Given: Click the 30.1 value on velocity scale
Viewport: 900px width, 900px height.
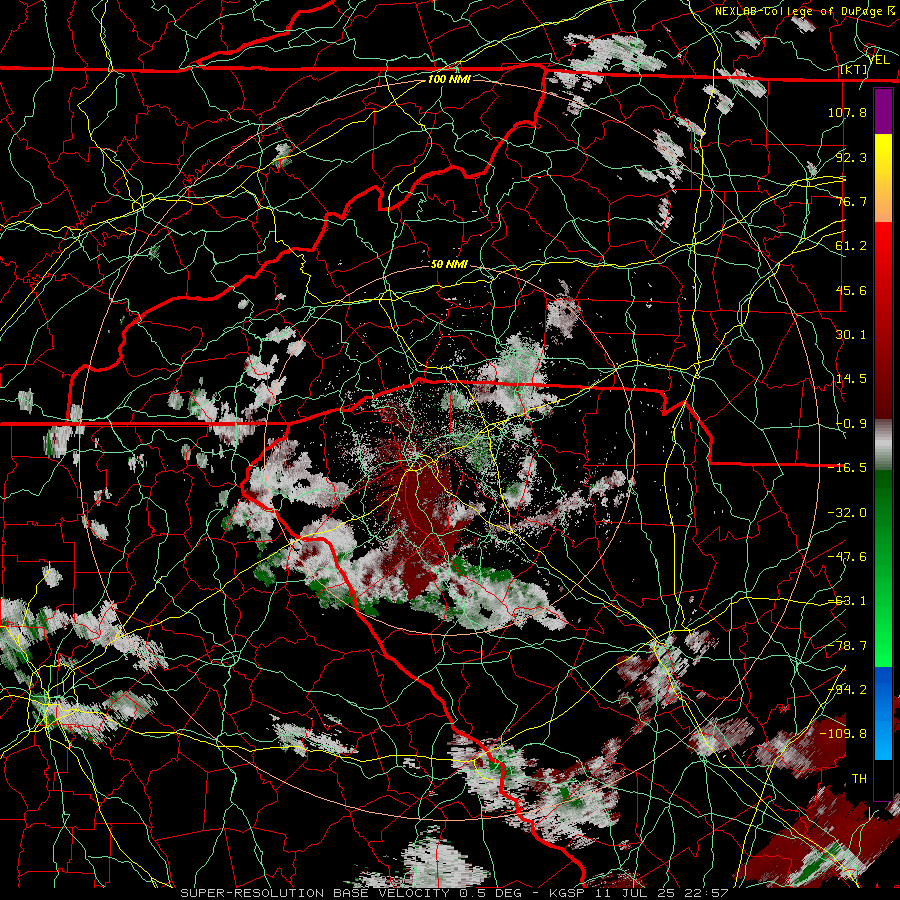Looking at the screenshot, I should tap(851, 335).
